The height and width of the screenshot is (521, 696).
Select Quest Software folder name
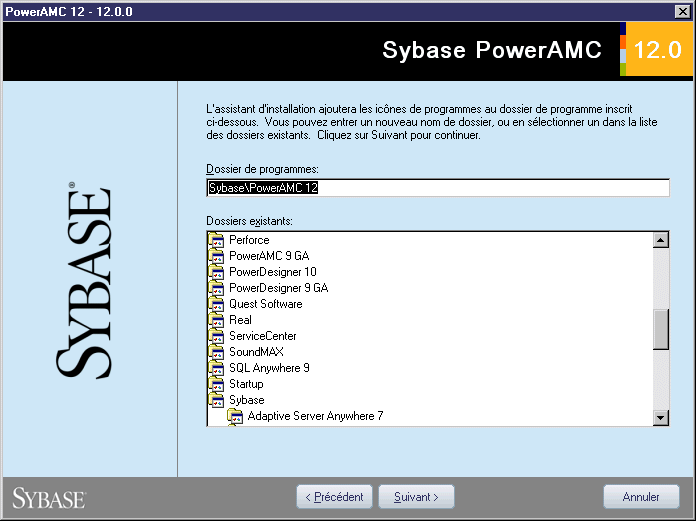(265, 304)
